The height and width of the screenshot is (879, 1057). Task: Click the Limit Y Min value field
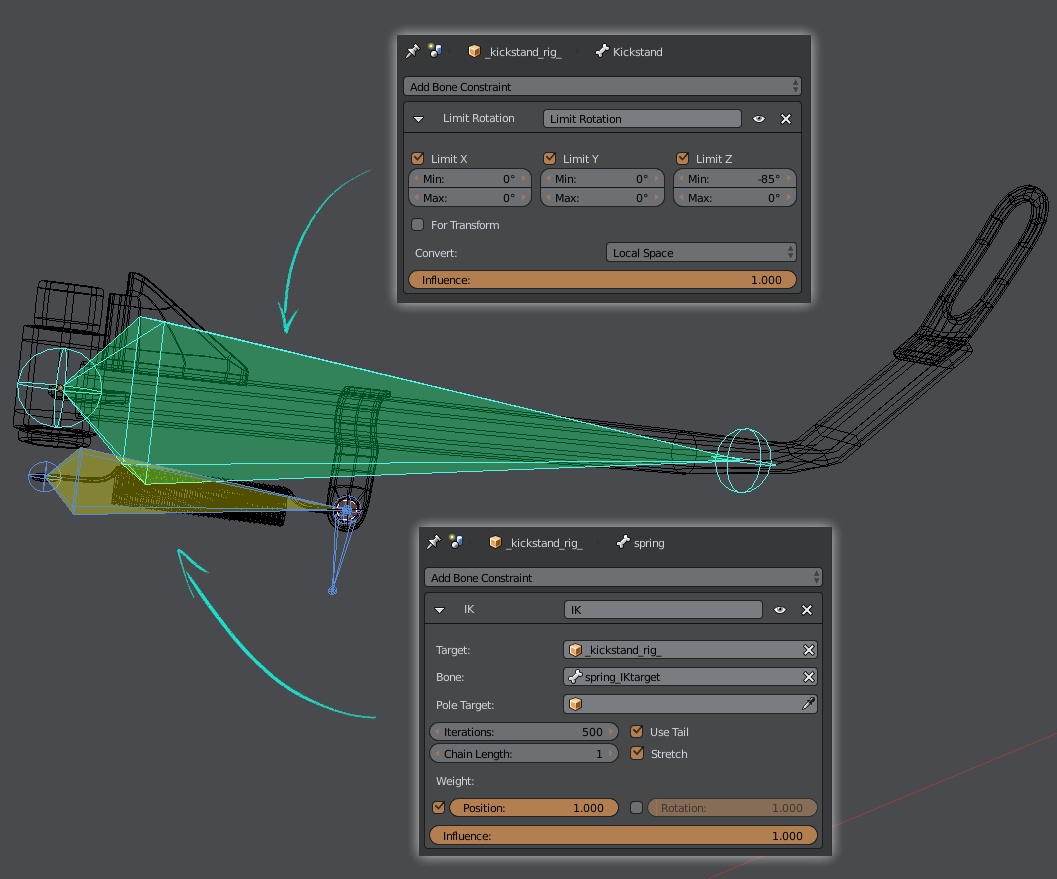click(603, 179)
